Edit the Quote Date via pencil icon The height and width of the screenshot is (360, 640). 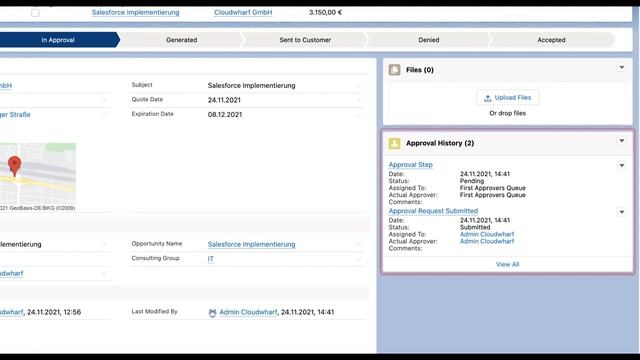tap(359, 100)
